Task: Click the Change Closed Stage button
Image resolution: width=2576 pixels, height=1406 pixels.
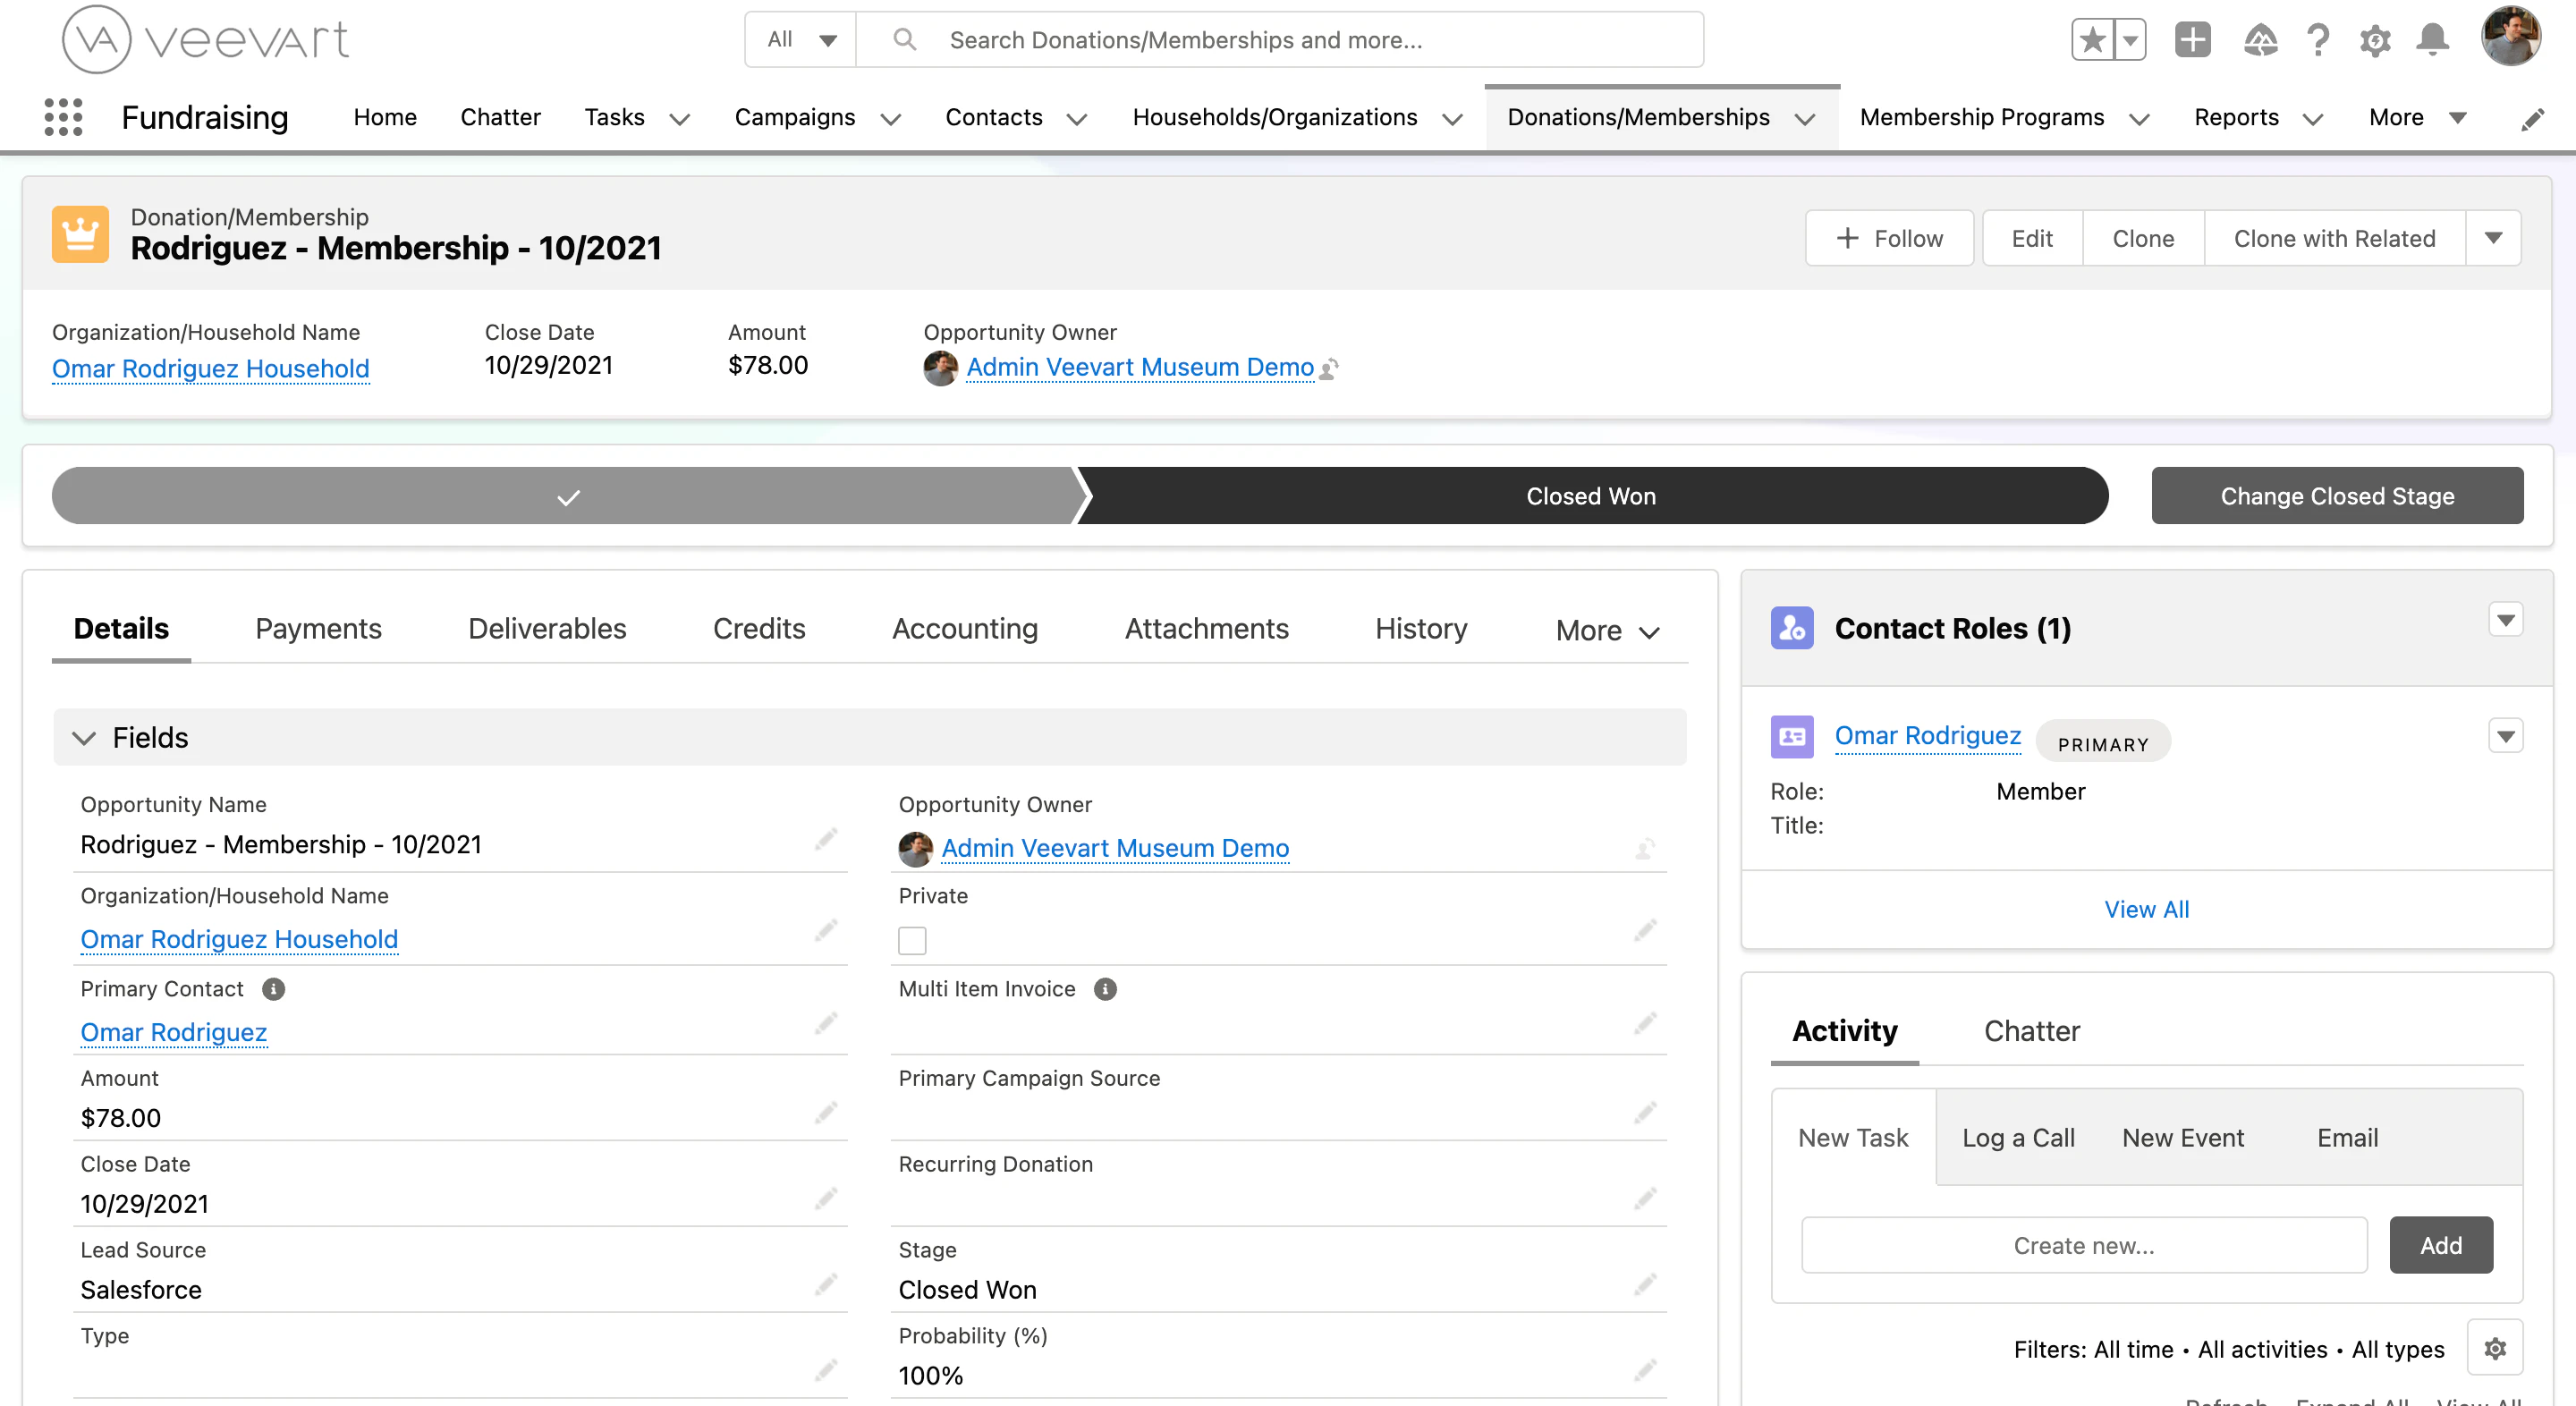Action: (2337, 495)
